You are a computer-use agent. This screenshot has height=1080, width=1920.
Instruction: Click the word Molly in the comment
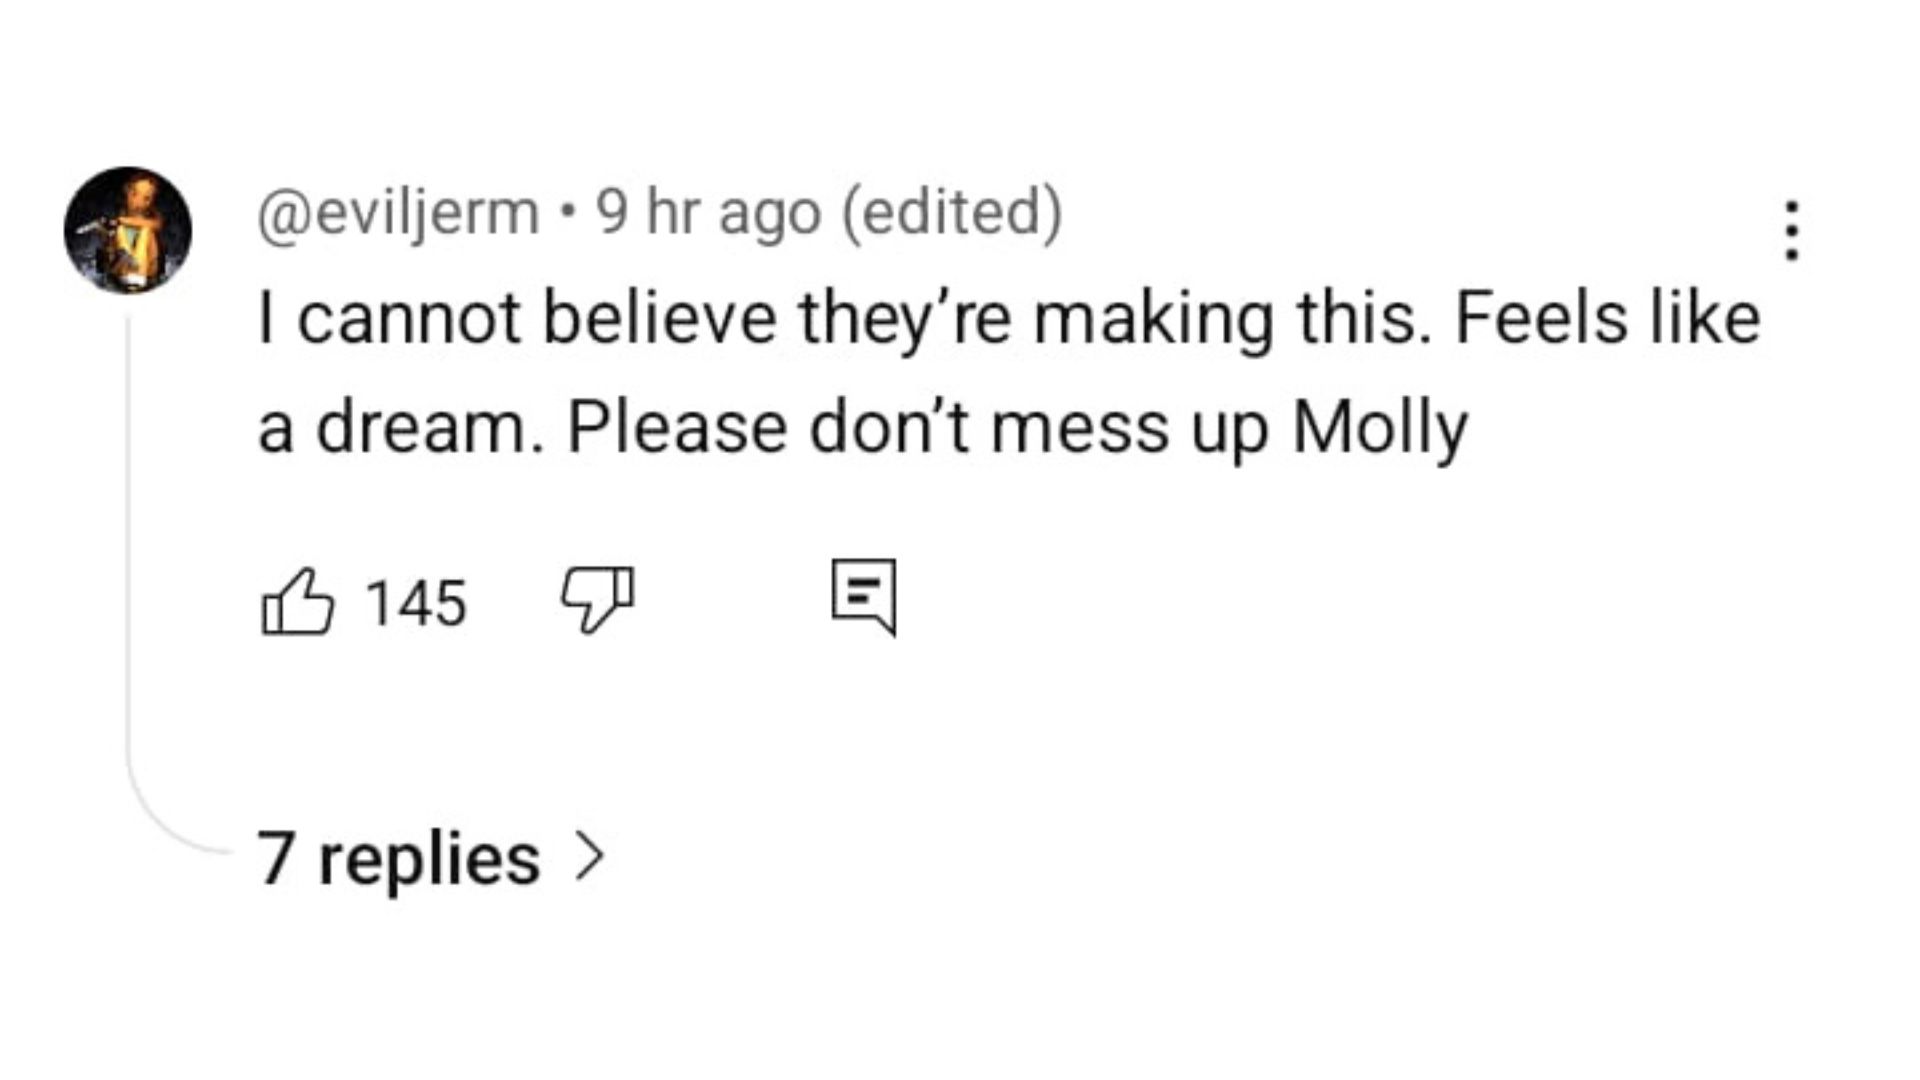(x=1380, y=428)
